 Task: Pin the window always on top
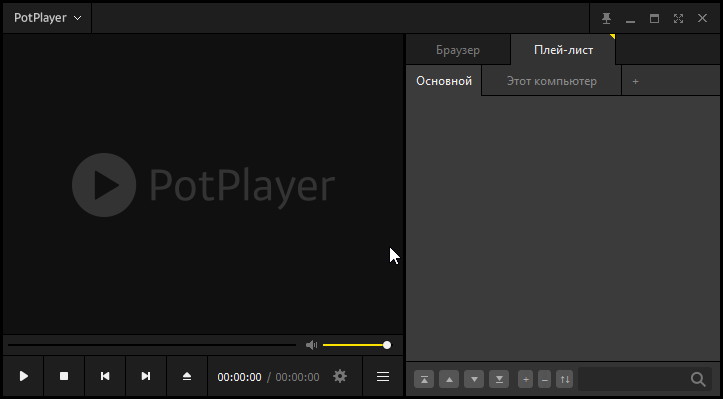(x=606, y=18)
